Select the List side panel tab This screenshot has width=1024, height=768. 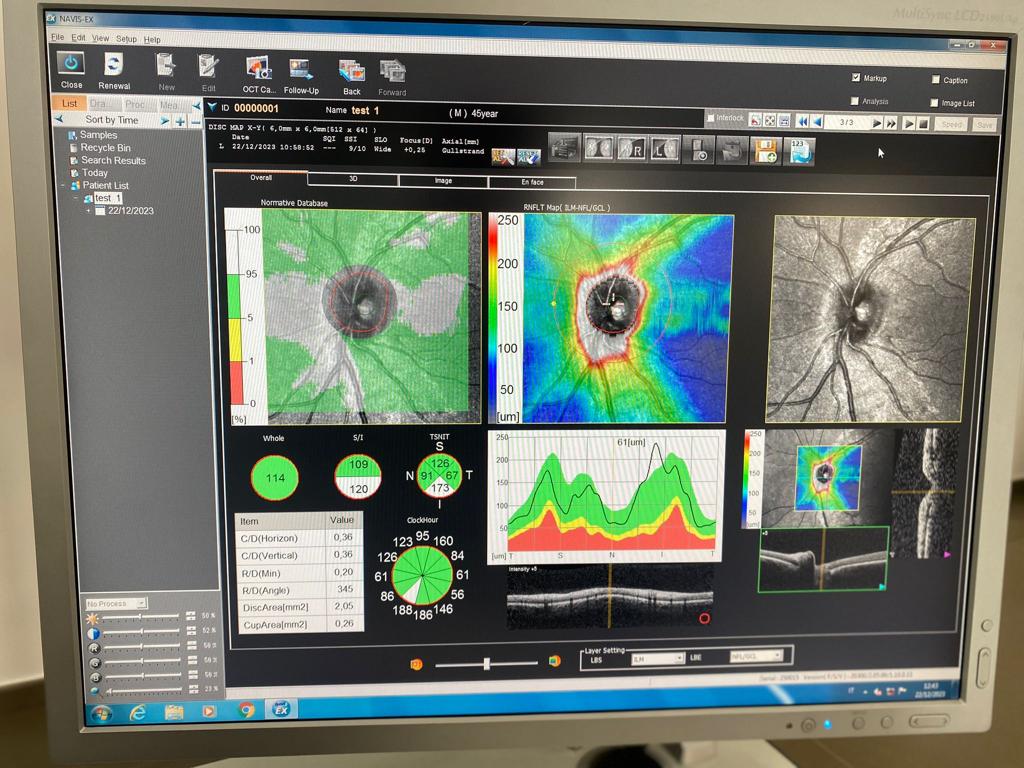click(x=69, y=103)
